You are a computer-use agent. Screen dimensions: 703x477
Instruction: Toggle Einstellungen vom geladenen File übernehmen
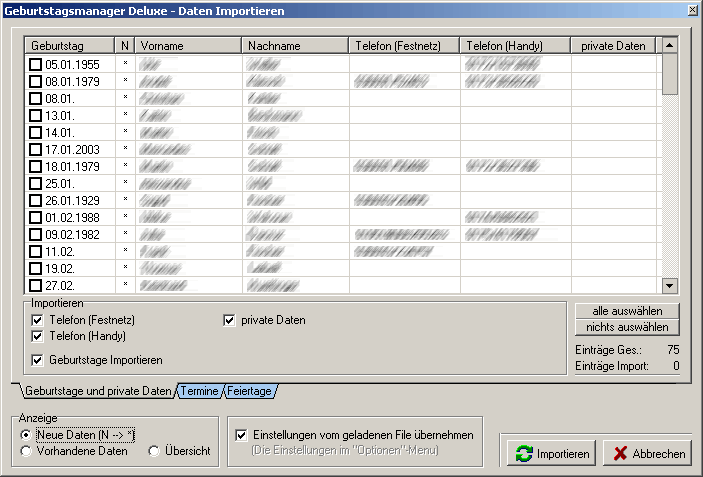point(241,435)
